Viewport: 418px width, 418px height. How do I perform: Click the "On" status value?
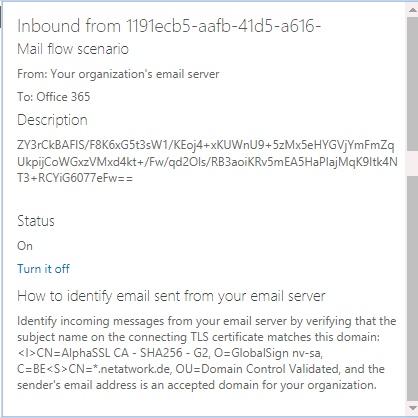pyautogui.click(x=25, y=246)
